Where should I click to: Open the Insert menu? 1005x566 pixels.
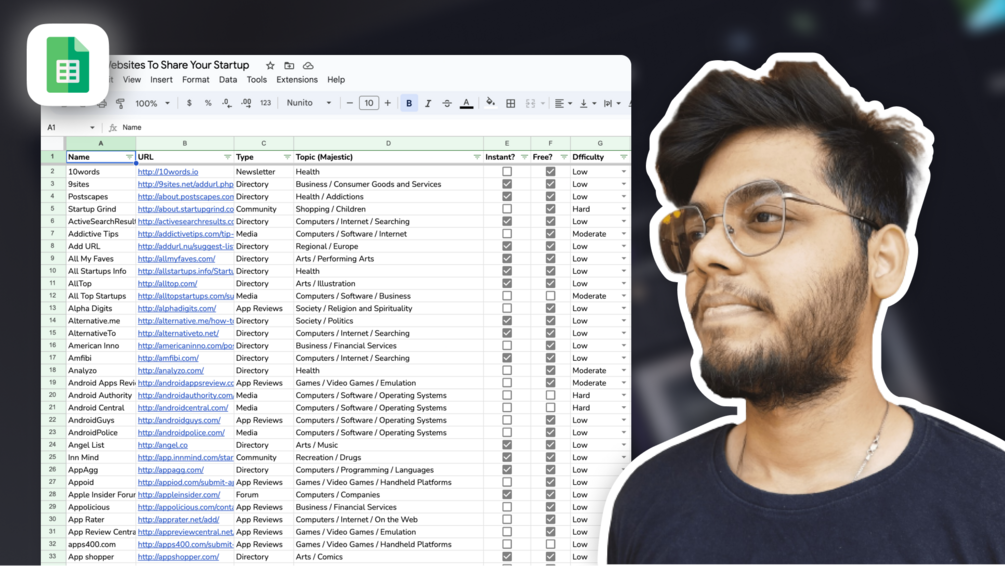coord(161,79)
